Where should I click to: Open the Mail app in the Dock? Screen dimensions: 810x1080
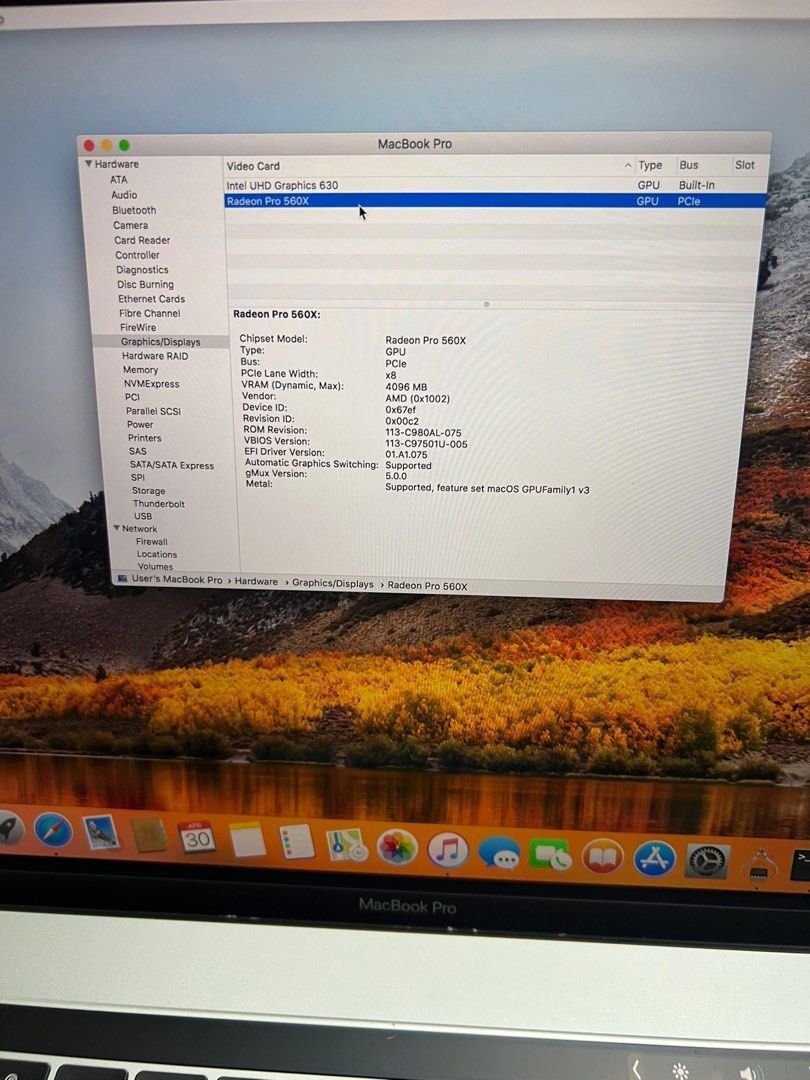[x=101, y=832]
